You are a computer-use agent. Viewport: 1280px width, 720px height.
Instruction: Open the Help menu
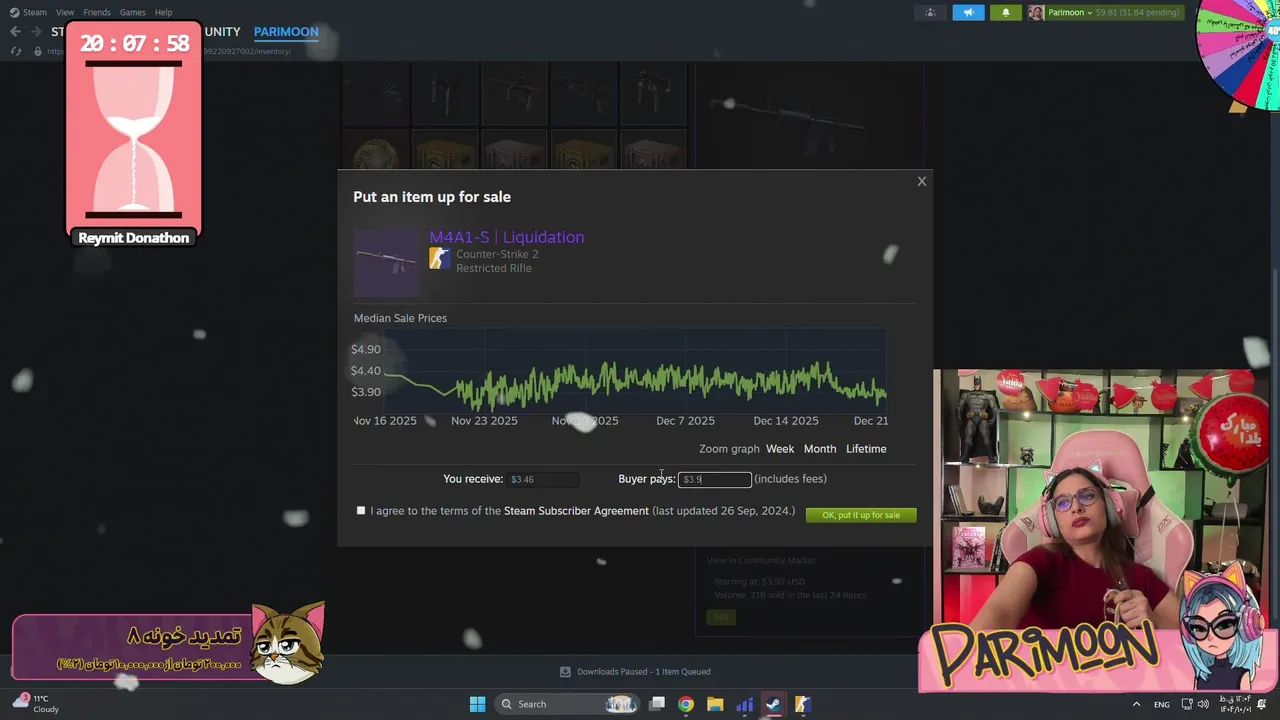click(163, 12)
